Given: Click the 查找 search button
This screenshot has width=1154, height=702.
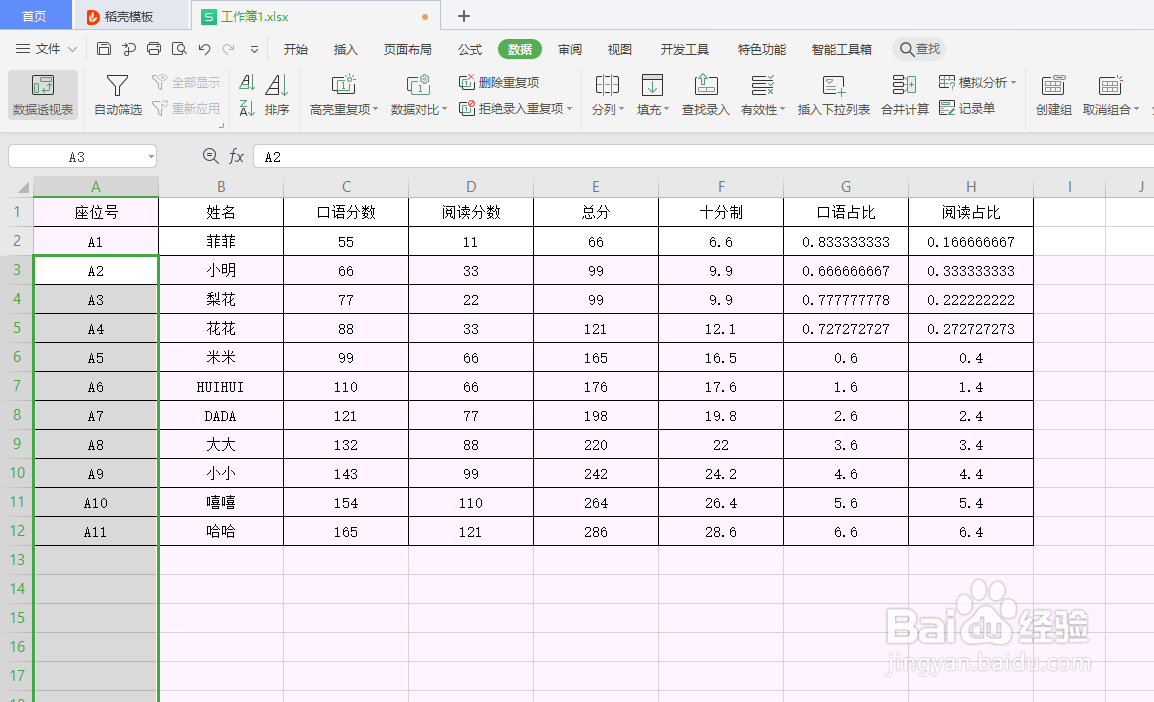Looking at the screenshot, I should click(918, 47).
